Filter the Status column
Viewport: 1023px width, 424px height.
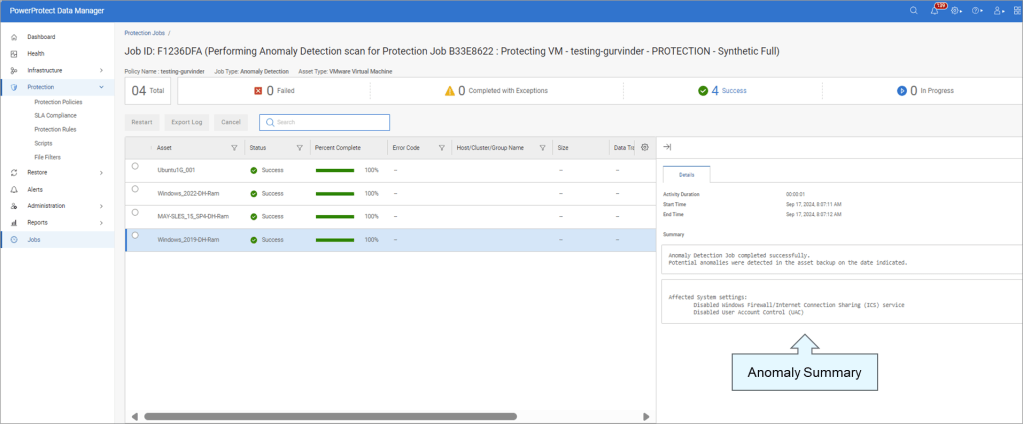point(299,148)
